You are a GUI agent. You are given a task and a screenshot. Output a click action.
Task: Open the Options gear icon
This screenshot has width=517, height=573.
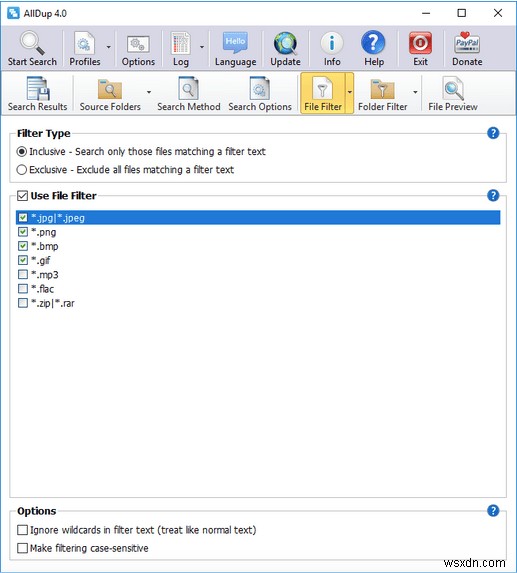(x=138, y=45)
